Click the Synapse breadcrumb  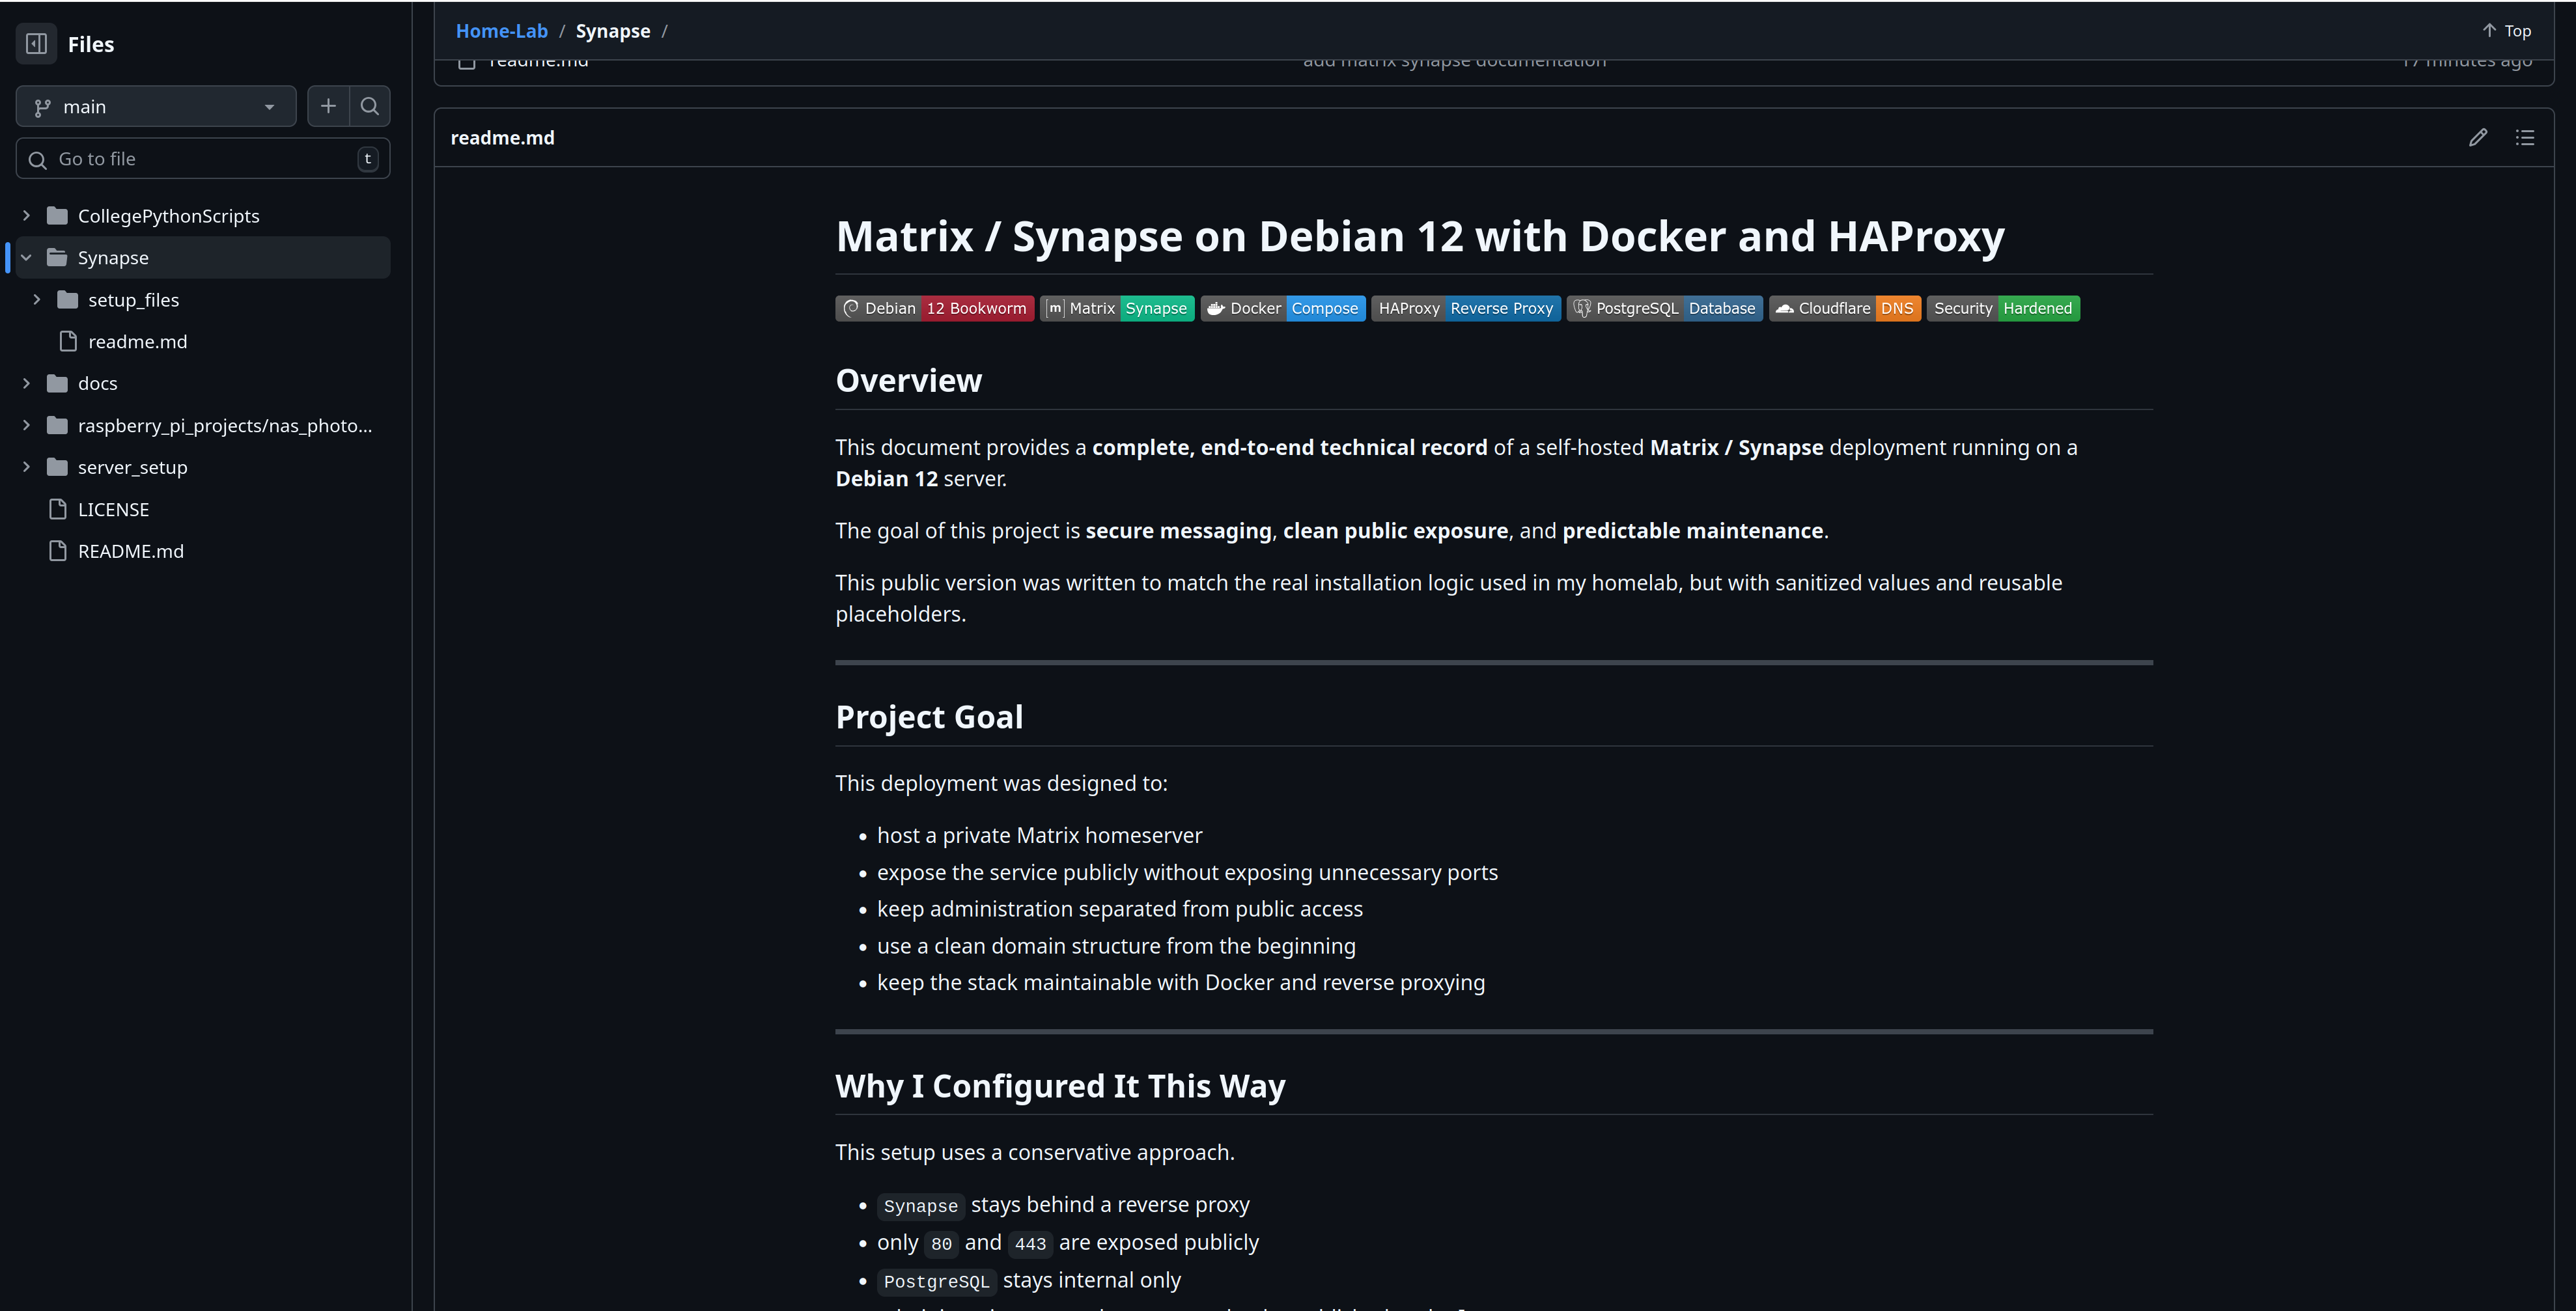(x=613, y=31)
